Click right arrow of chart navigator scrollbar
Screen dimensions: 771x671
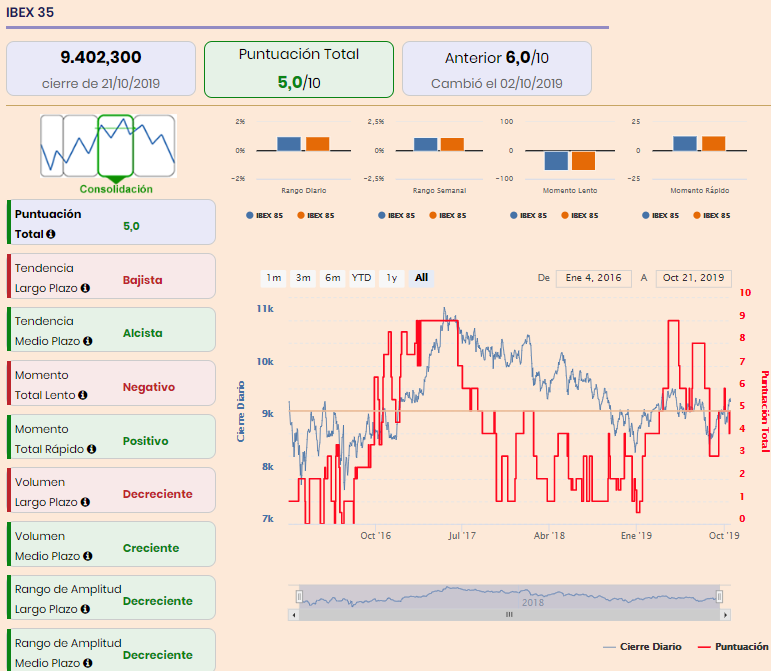pos(725,614)
